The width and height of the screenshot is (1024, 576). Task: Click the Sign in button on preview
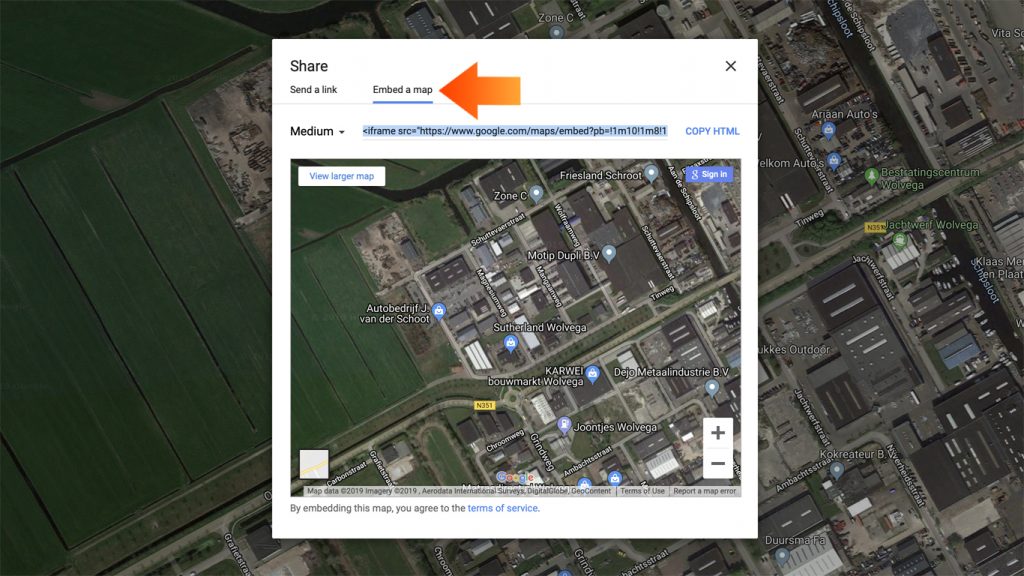click(x=709, y=174)
